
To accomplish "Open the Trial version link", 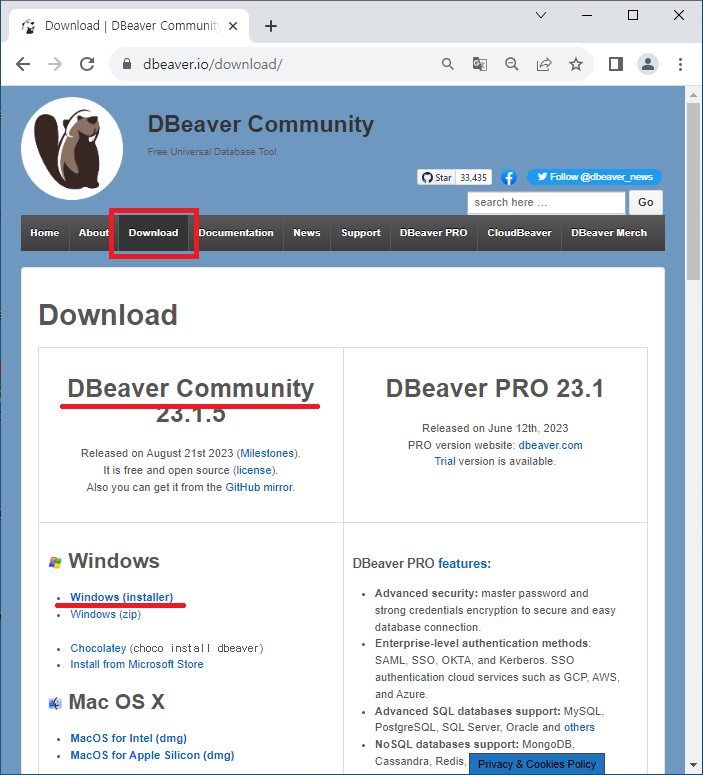I will point(445,461).
